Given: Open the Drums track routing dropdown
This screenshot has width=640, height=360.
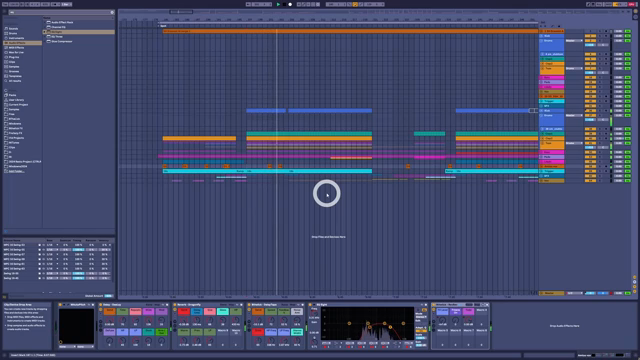Looking at the screenshot, I should pos(574,41).
